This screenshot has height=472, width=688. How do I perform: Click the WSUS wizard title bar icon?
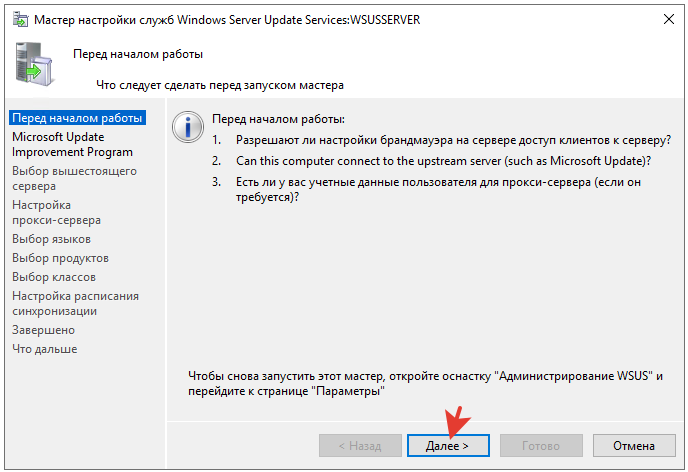(18, 19)
